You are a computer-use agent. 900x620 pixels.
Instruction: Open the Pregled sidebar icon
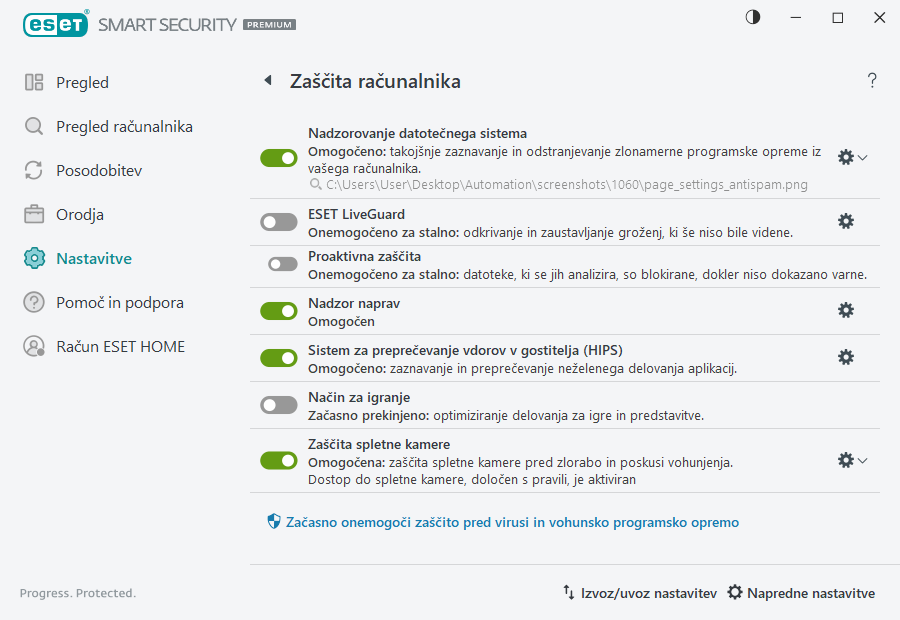[32, 82]
